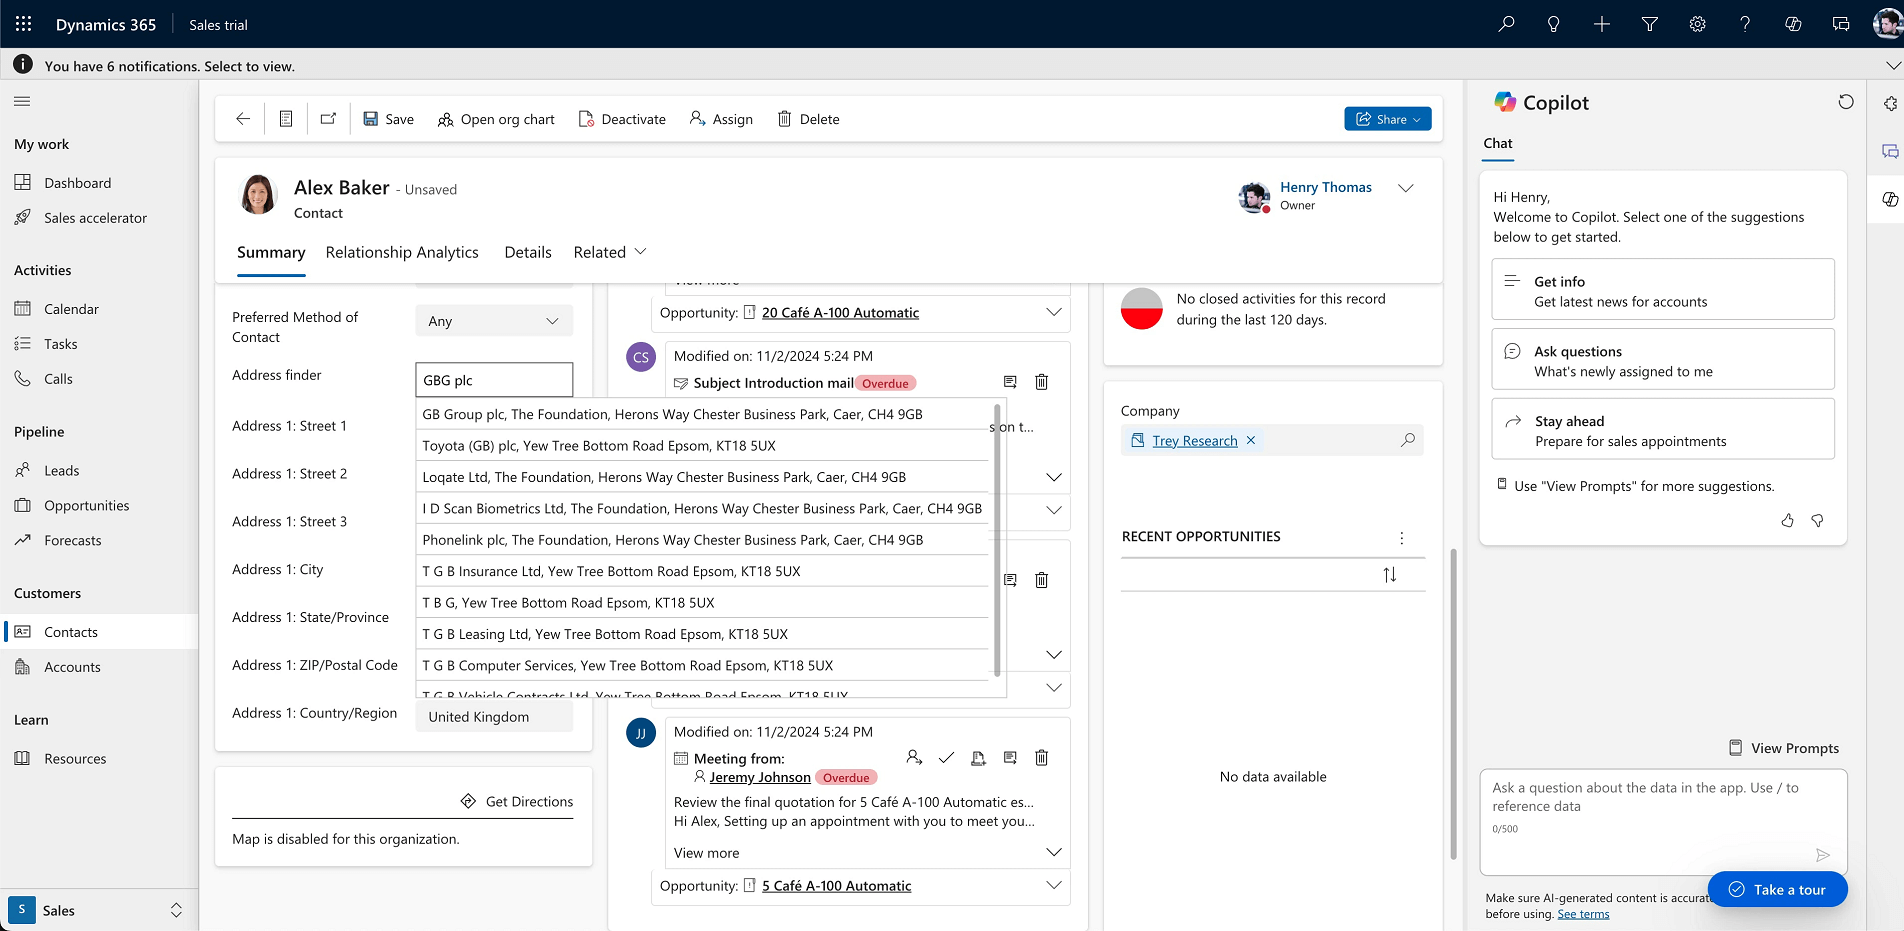Switch to the Relationship Analytics tab
Viewport: 1904px width, 931px height.
[402, 252]
